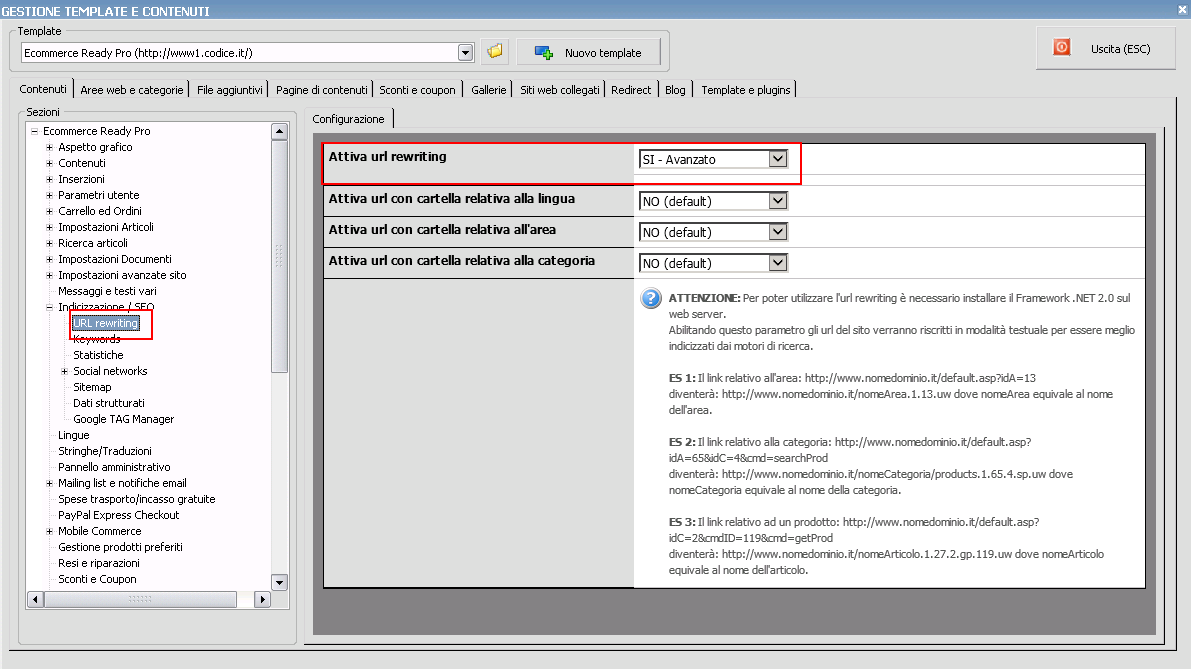Expand the Mobile Commerce tree node

pyautogui.click(x=49, y=531)
